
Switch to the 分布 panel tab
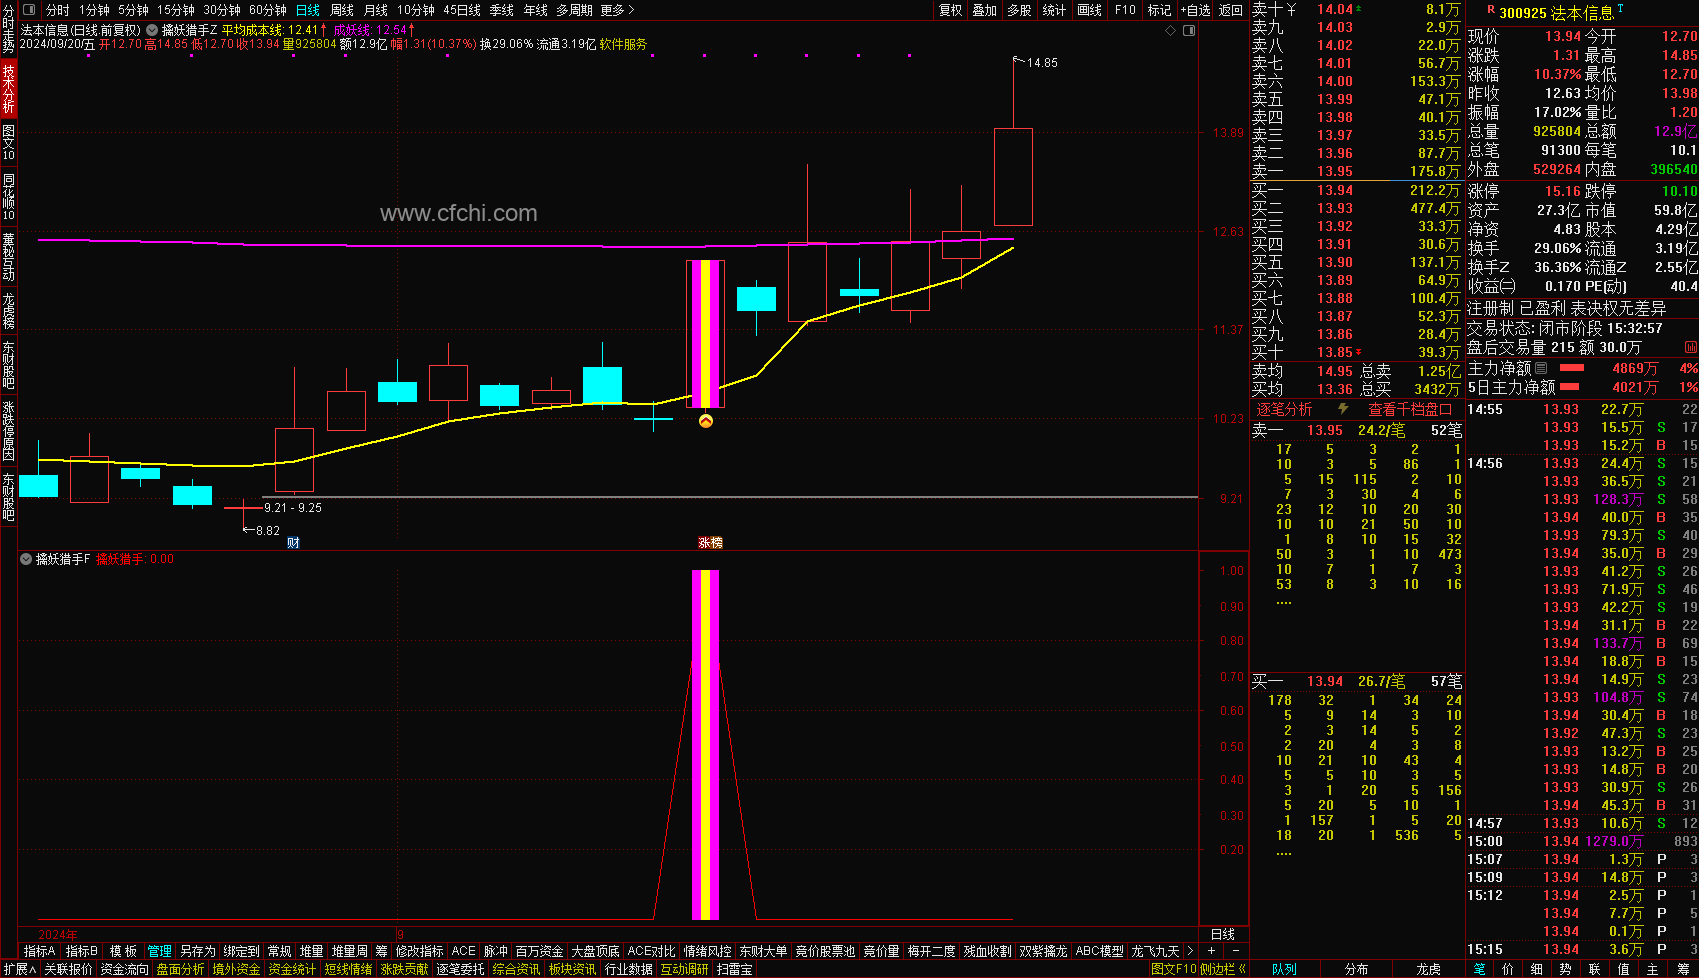[1356, 969]
